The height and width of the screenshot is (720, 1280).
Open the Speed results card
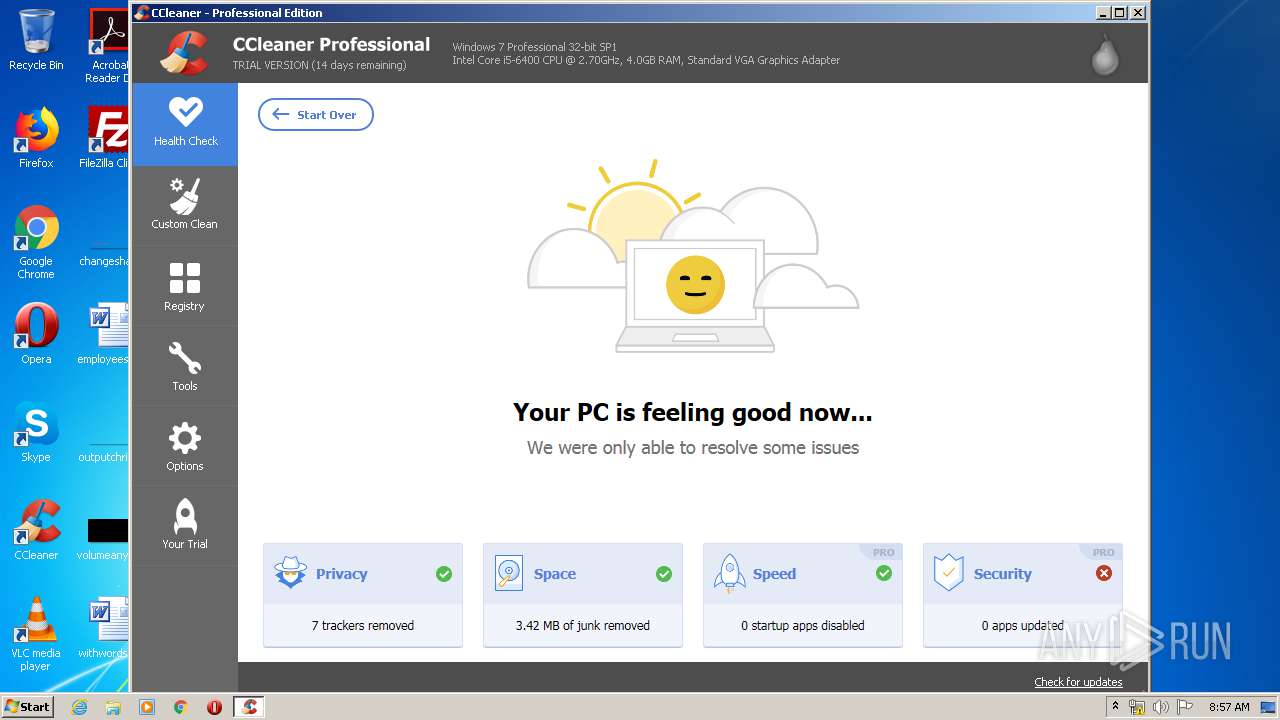[x=803, y=595]
